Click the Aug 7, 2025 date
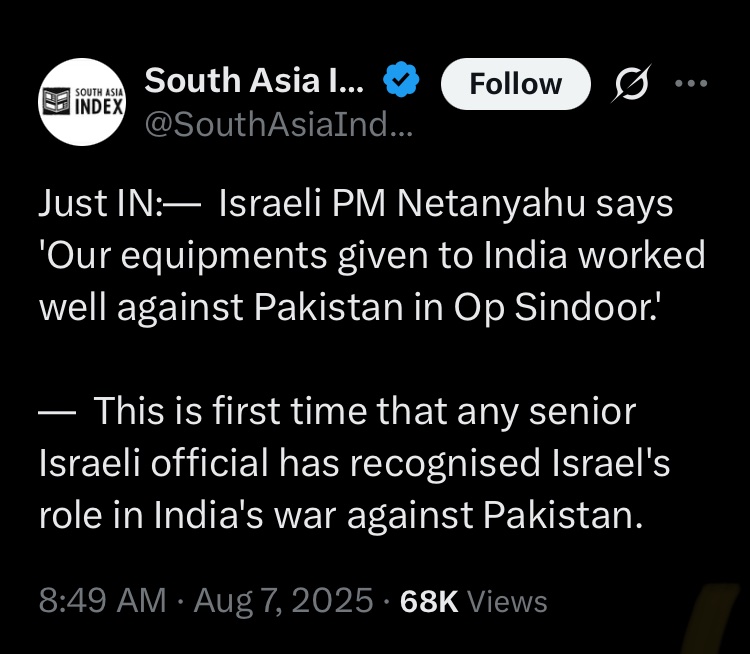 pos(281,600)
